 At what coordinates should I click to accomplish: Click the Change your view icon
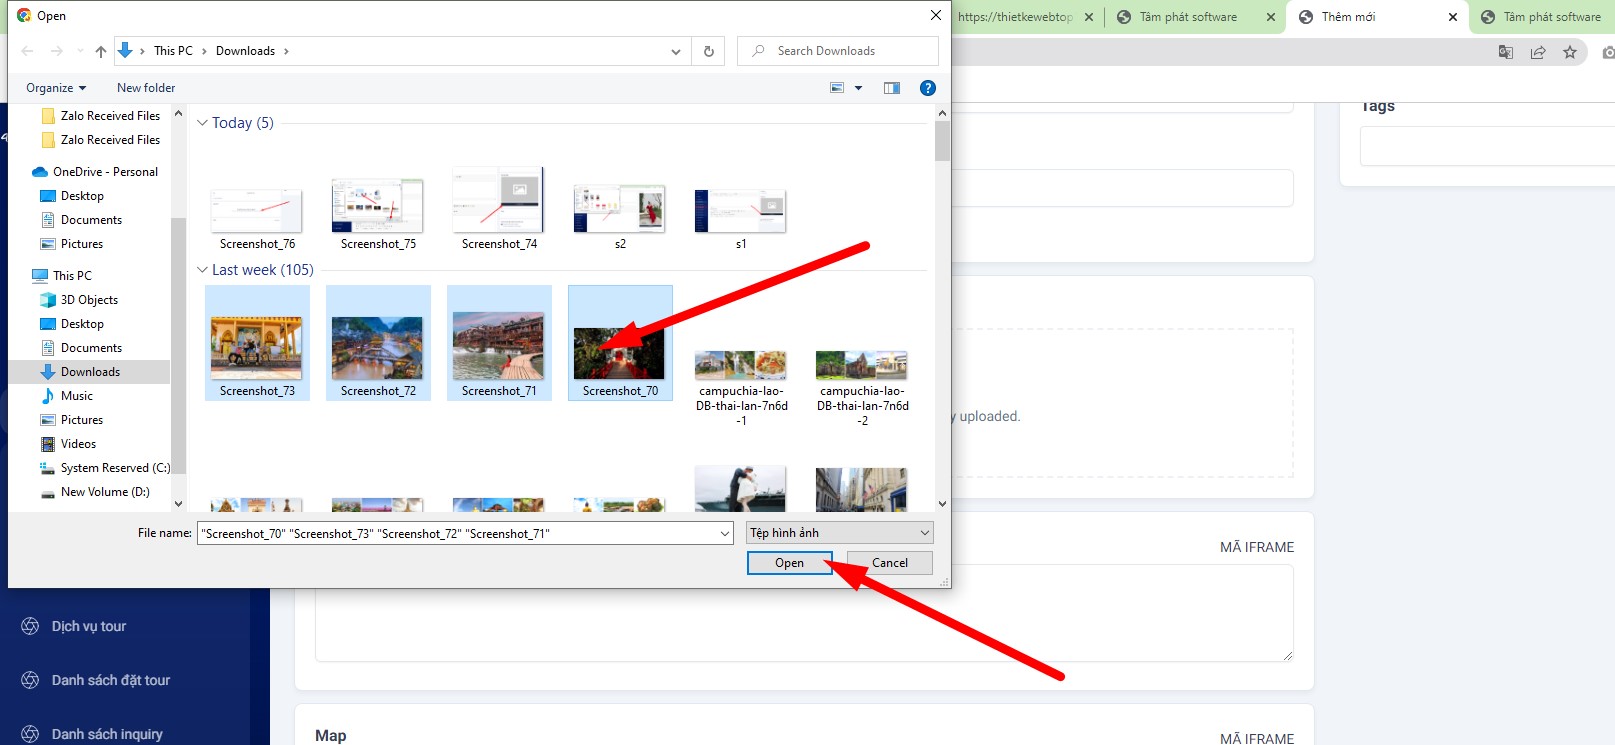(x=837, y=88)
